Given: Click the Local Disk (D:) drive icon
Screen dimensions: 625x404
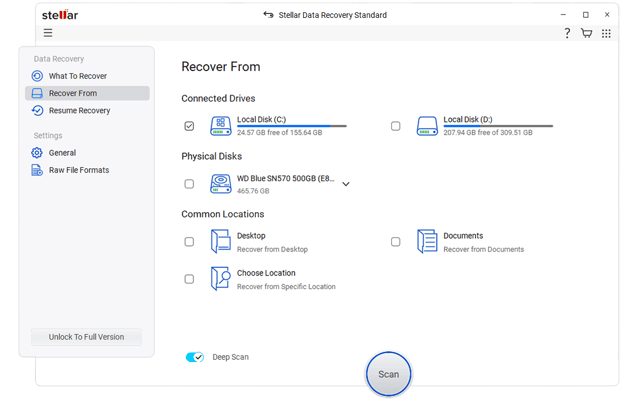Looking at the screenshot, I should 427,126.
